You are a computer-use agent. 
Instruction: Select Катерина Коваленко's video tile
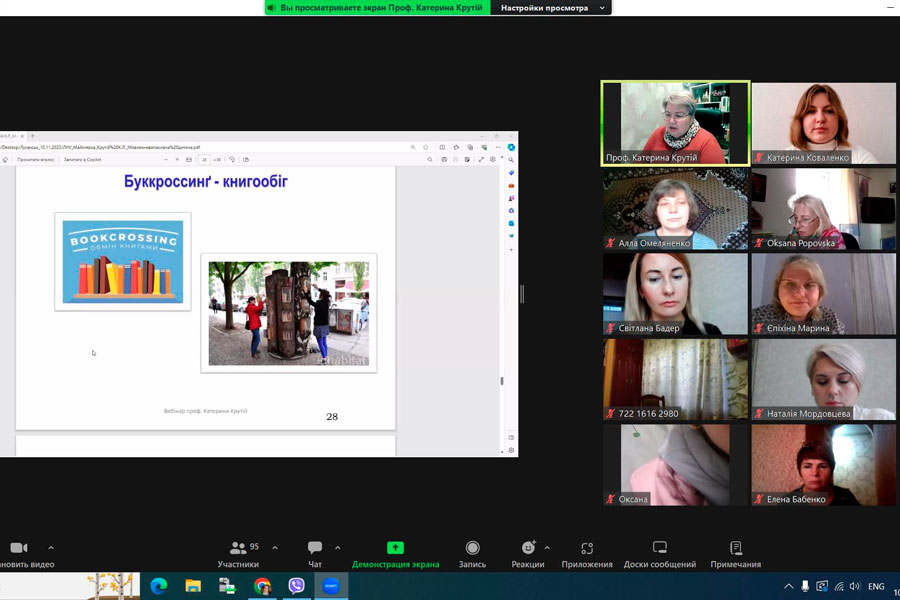pos(823,123)
